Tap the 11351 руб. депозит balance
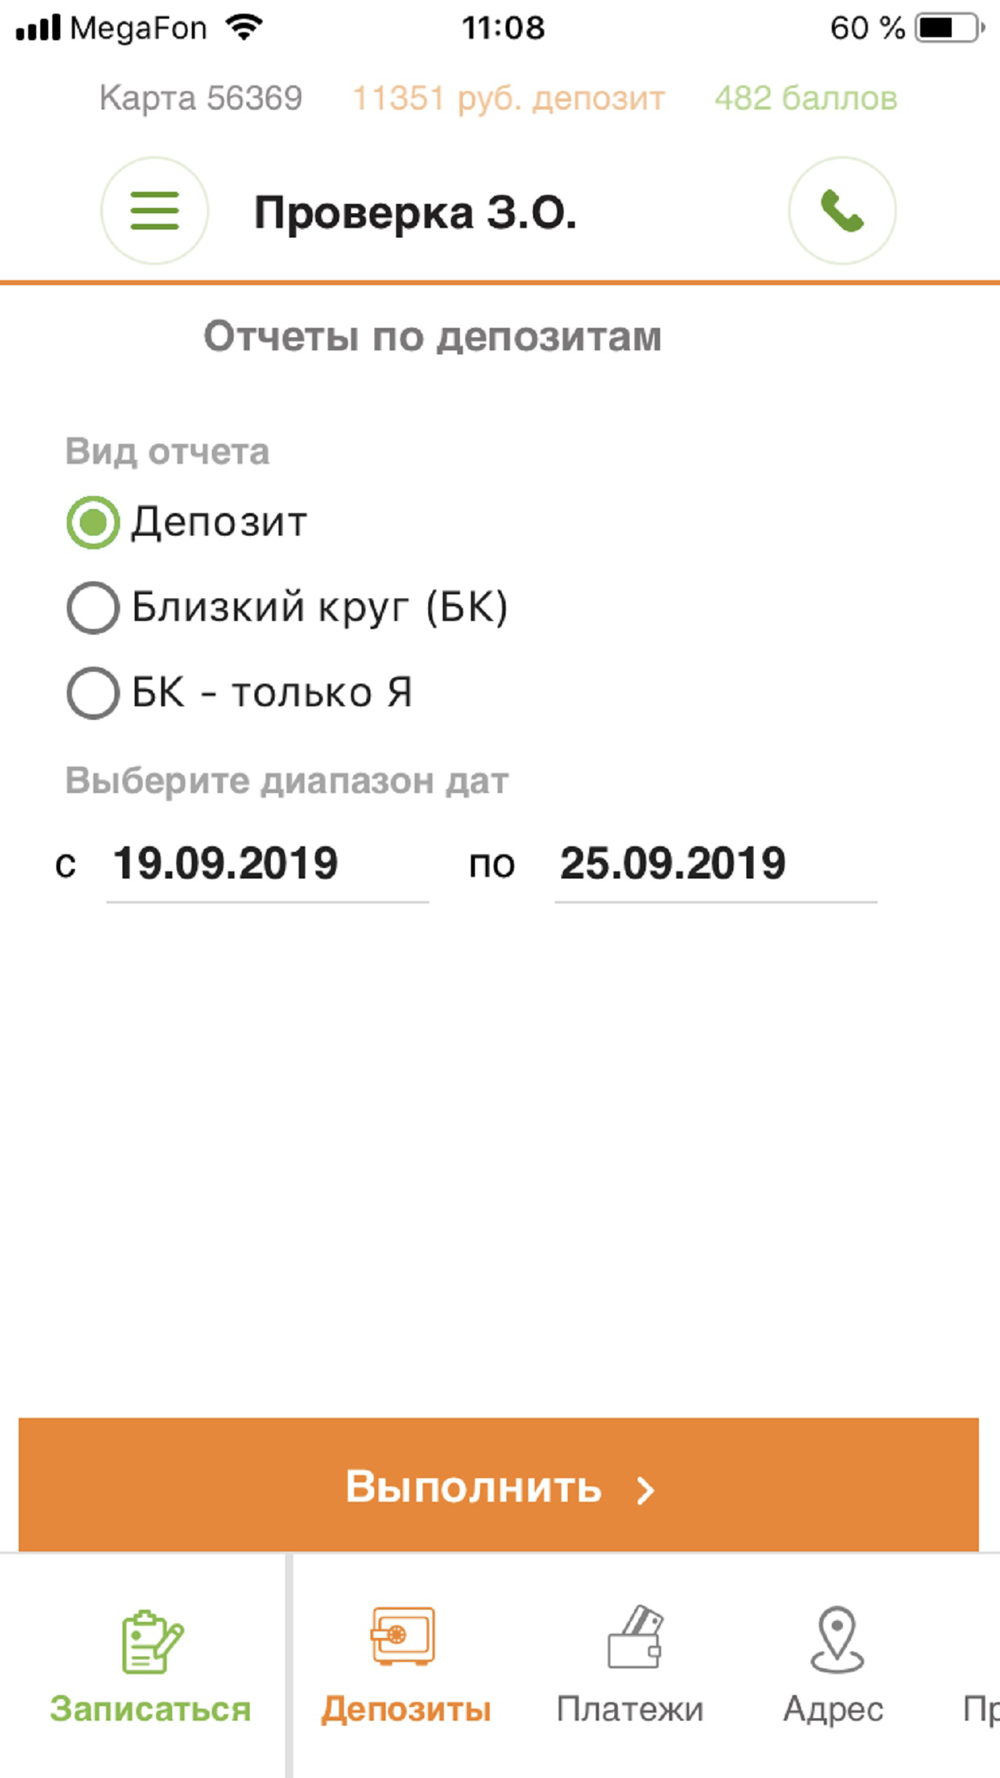1000x1778 pixels. coord(508,99)
